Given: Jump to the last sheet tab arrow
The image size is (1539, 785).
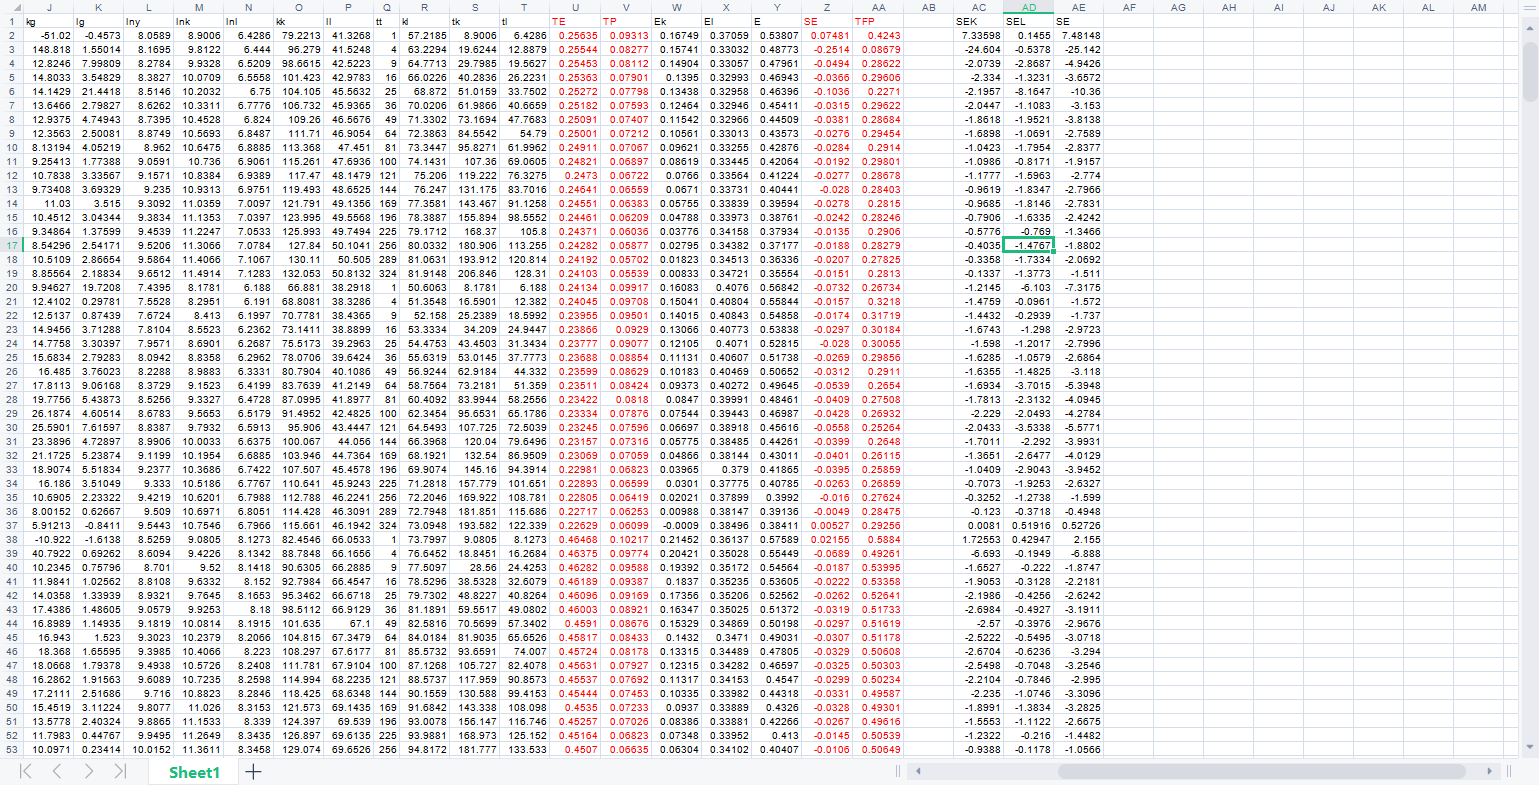Looking at the screenshot, I should coord(121,771).
